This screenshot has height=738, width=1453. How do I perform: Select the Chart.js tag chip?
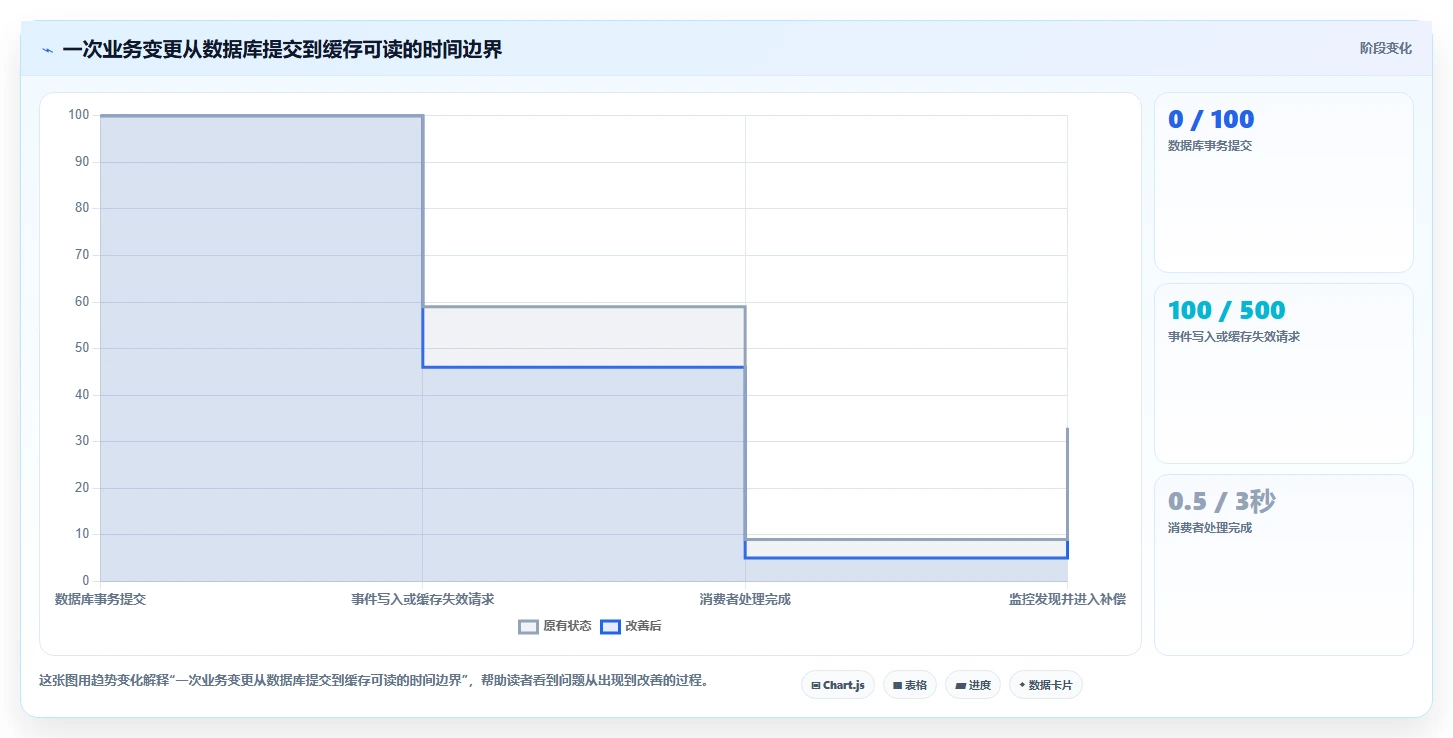pos(838,685)
